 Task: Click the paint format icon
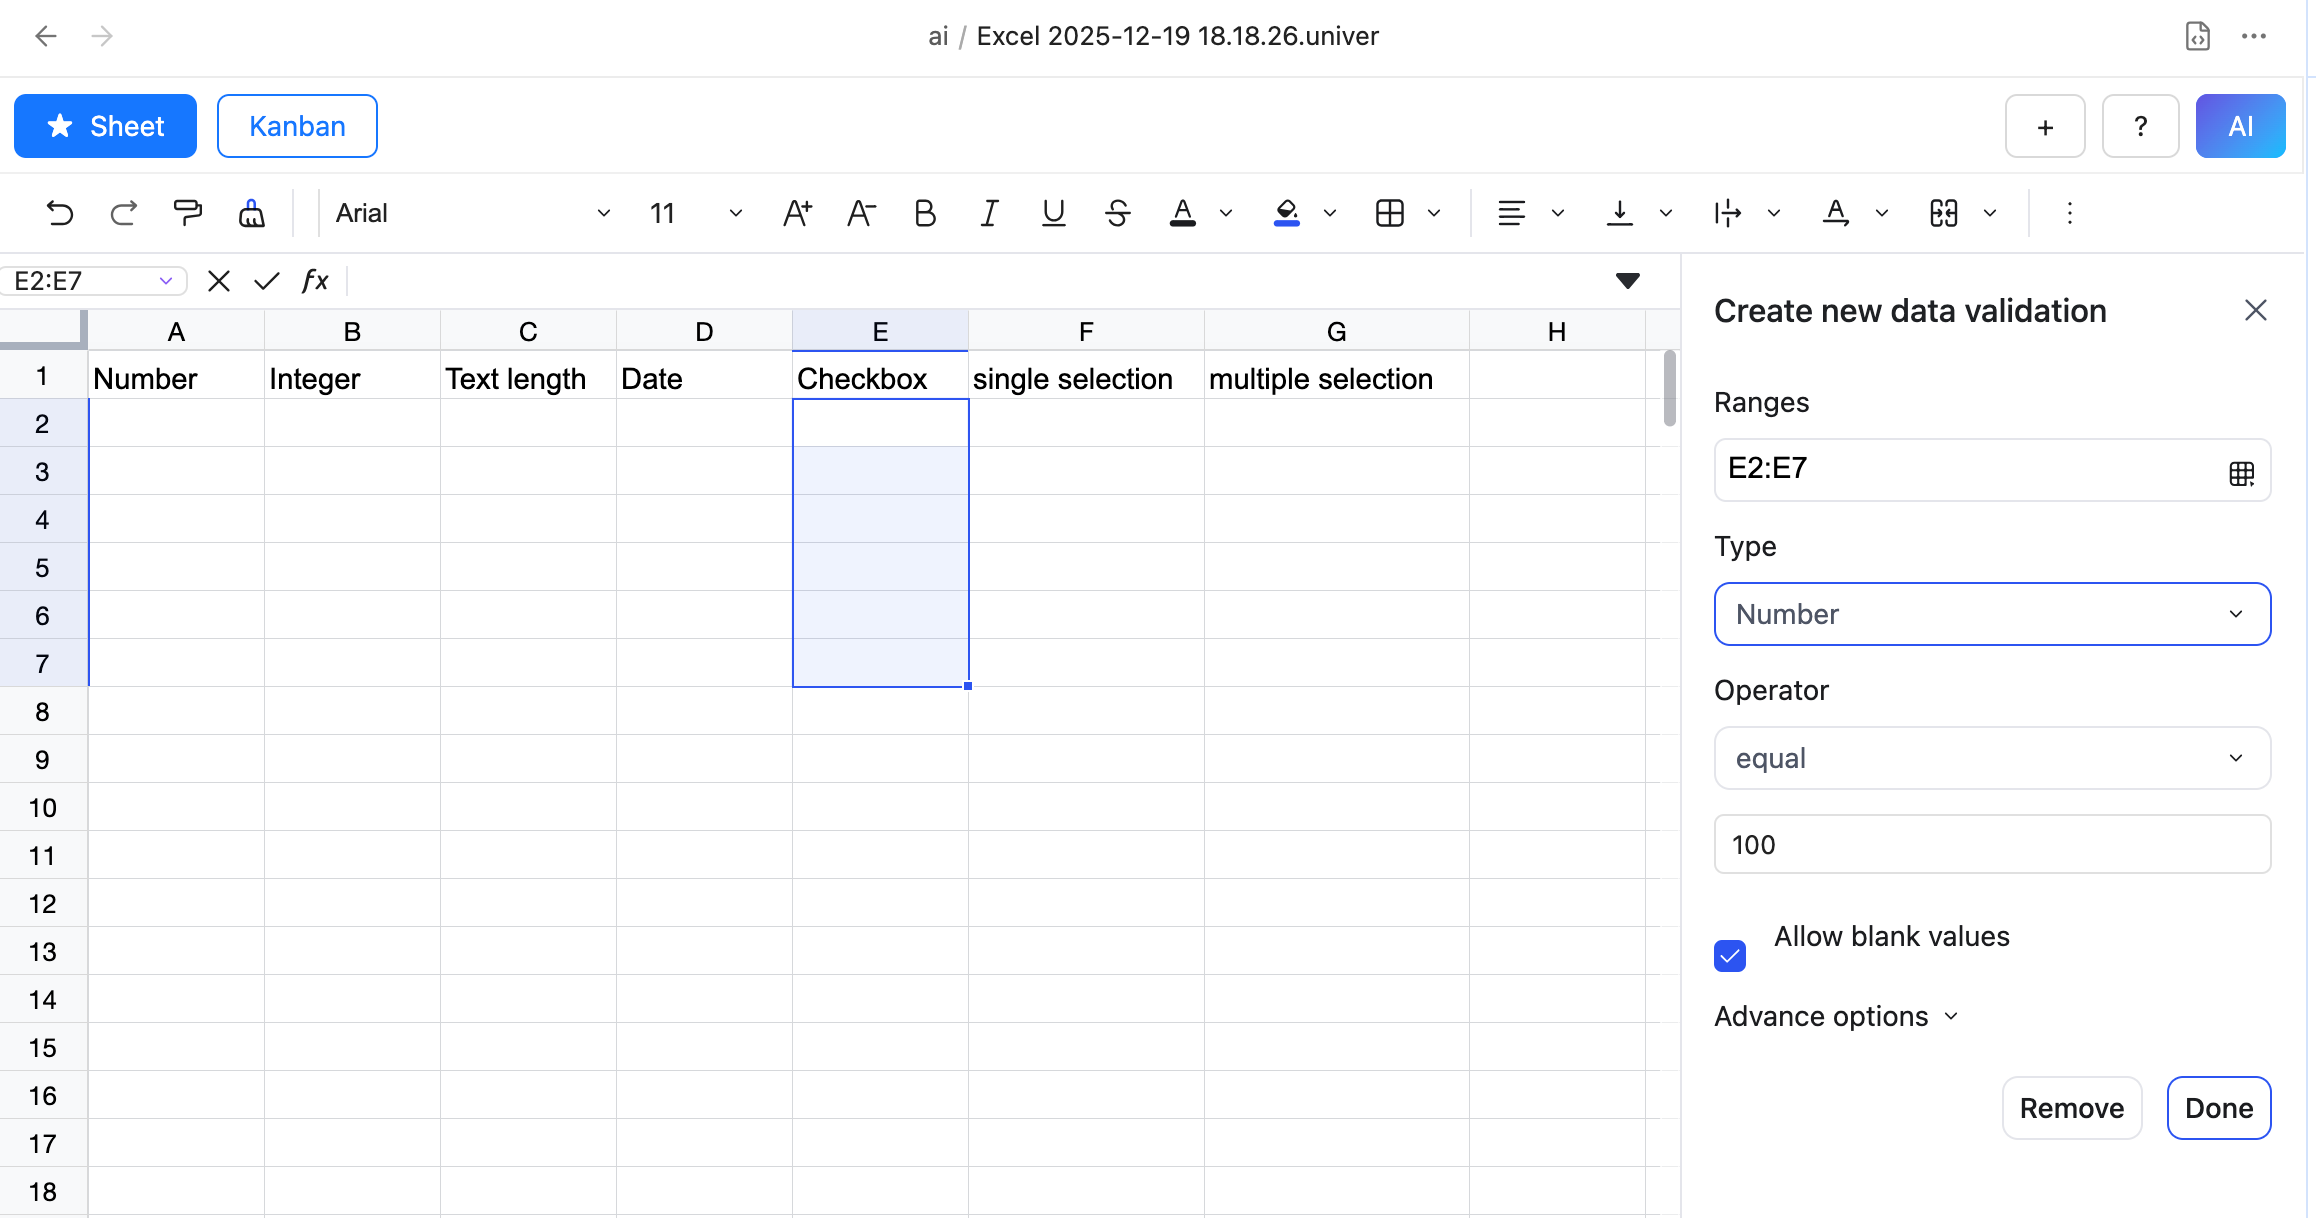187,213
